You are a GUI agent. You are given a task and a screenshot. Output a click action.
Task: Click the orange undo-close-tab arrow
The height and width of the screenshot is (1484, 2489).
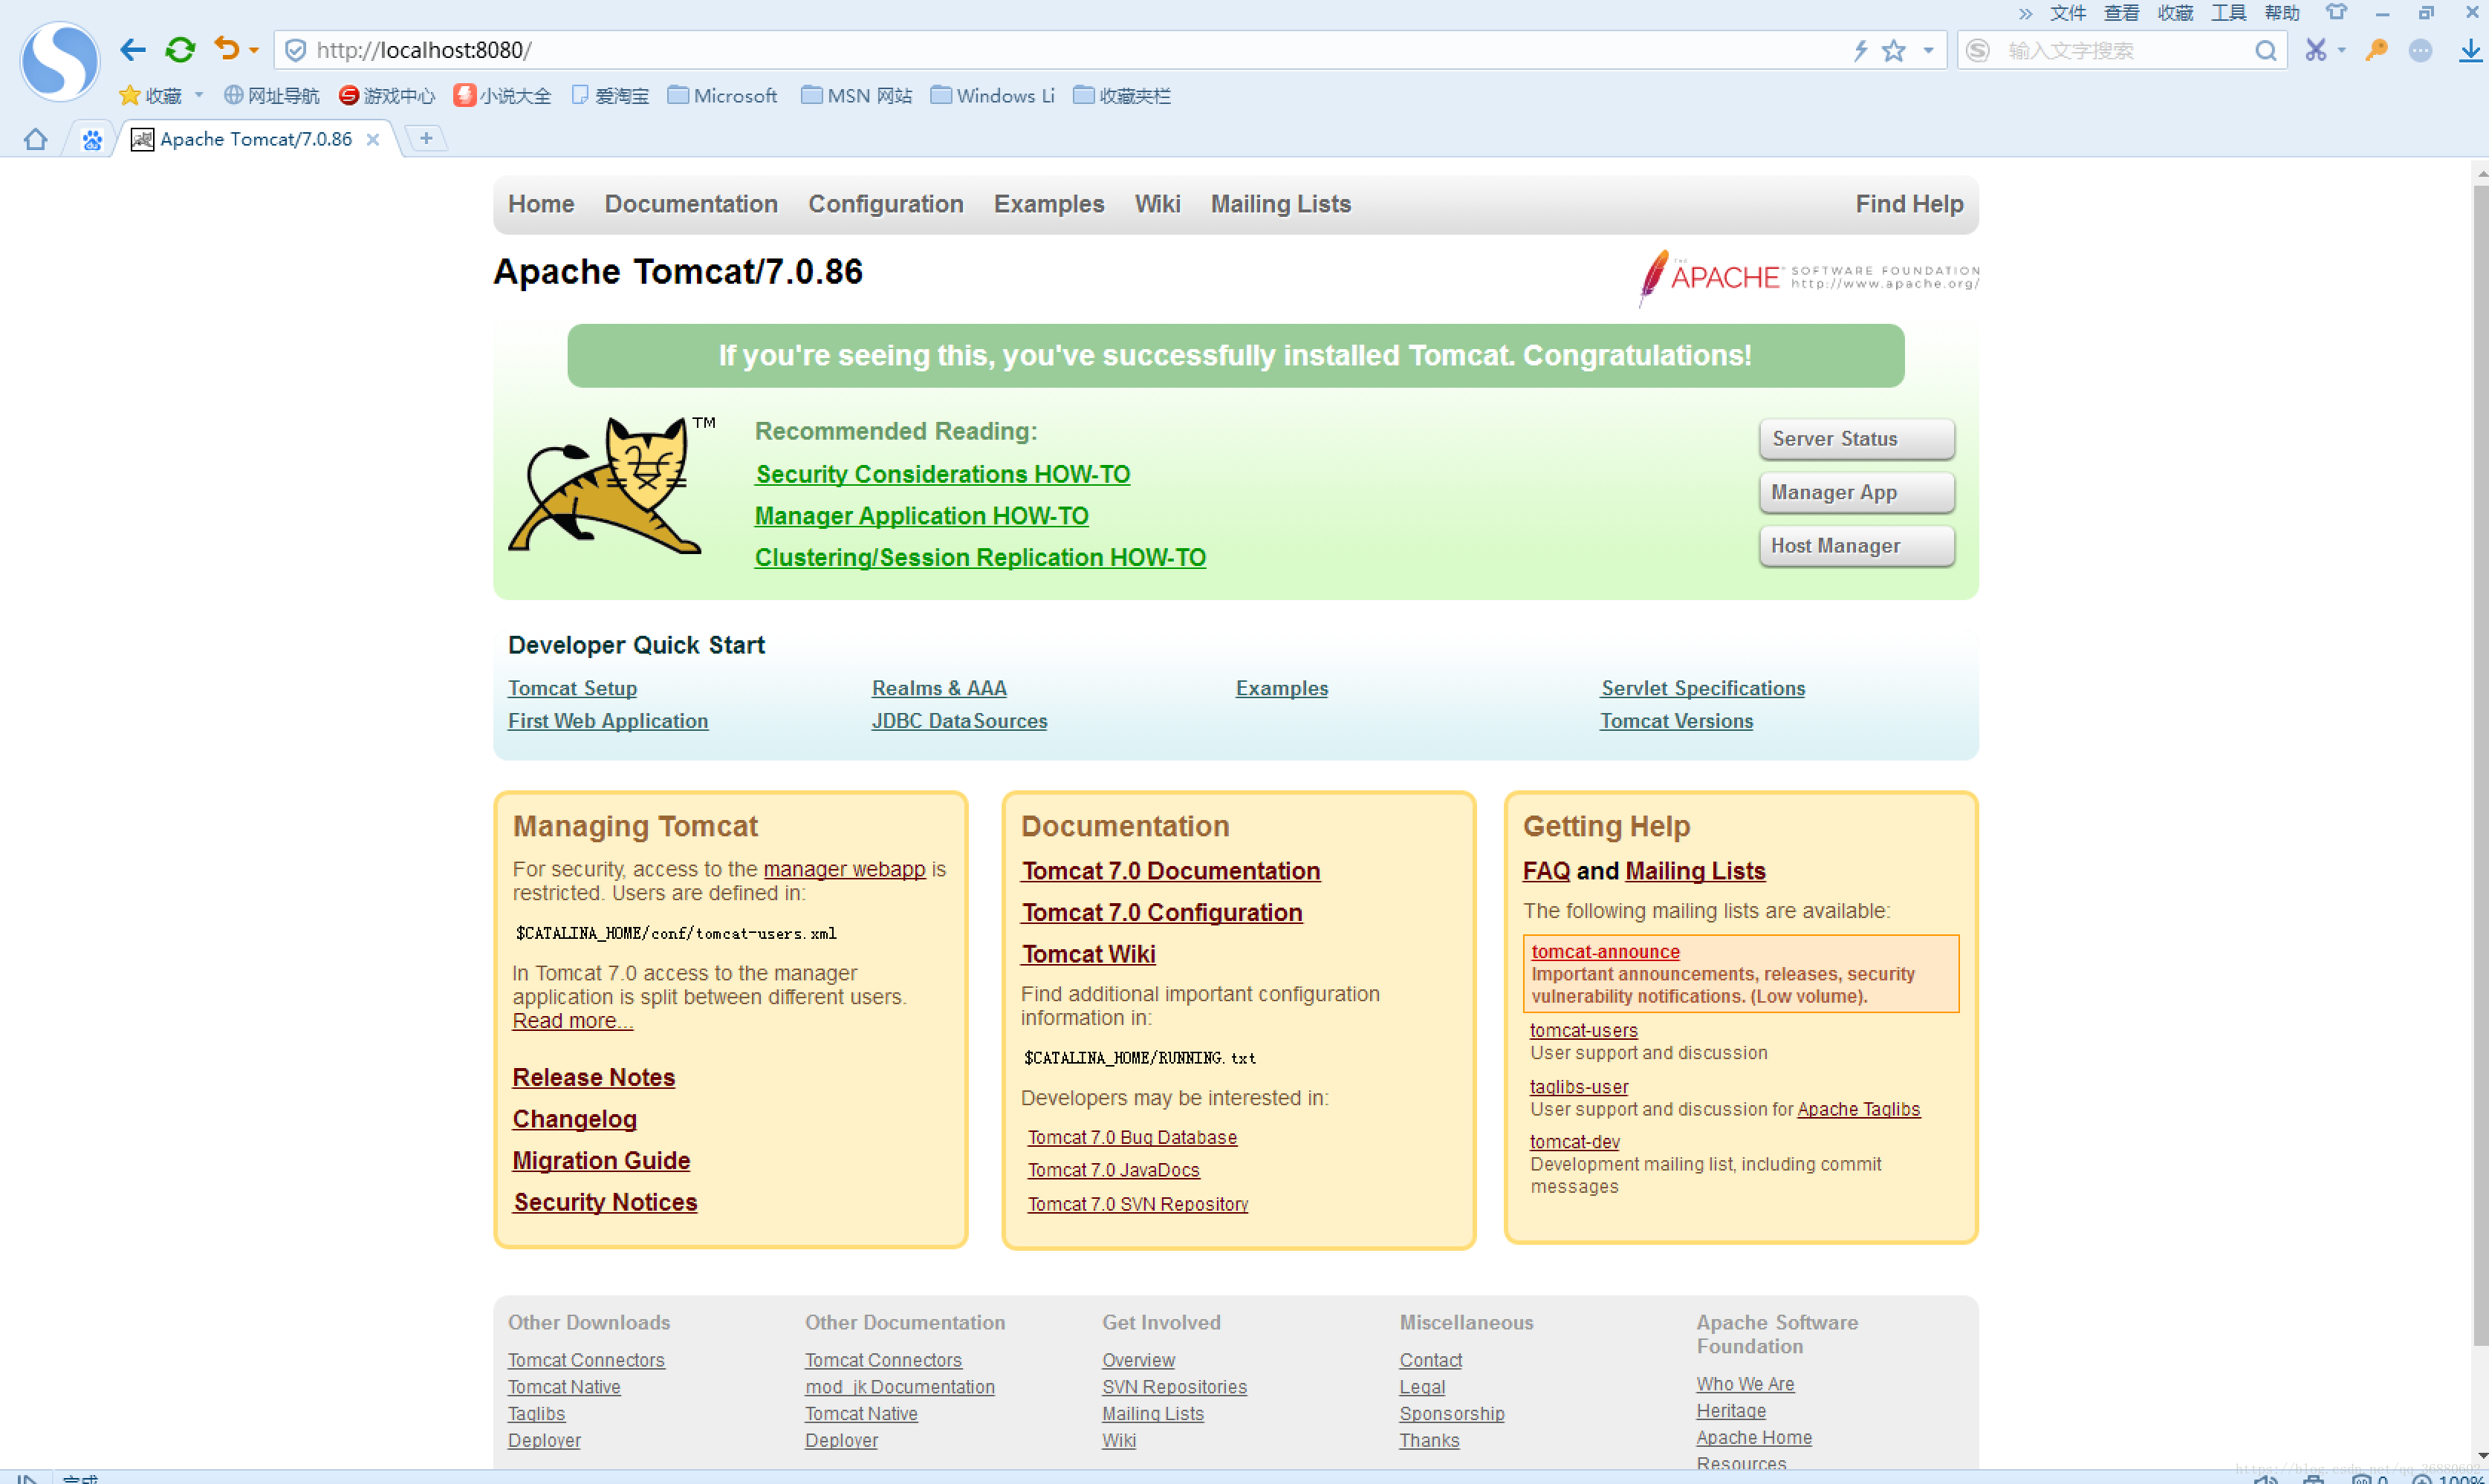(227, 49)
